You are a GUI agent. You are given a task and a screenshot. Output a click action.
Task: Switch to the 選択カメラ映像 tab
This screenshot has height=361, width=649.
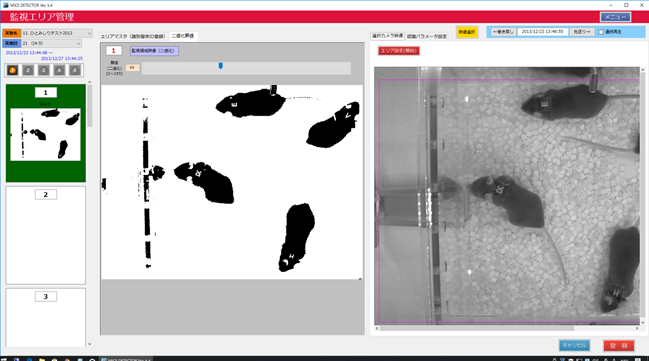click(387, 36)
